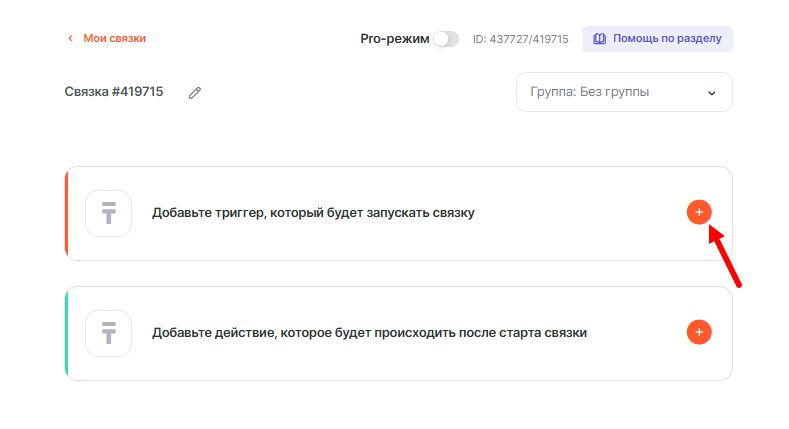Click the Pro-режим label text
The height and width of the screenshot is (429, 789).
click(x=394, y=39)
